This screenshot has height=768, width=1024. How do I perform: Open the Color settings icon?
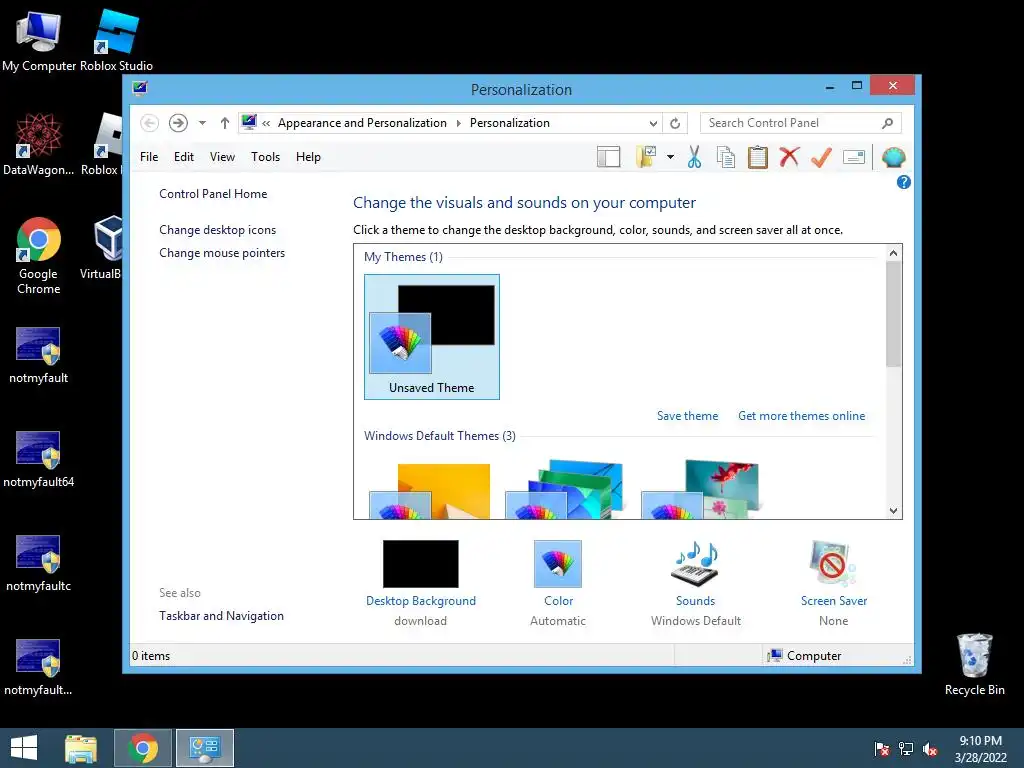[558, 564]
